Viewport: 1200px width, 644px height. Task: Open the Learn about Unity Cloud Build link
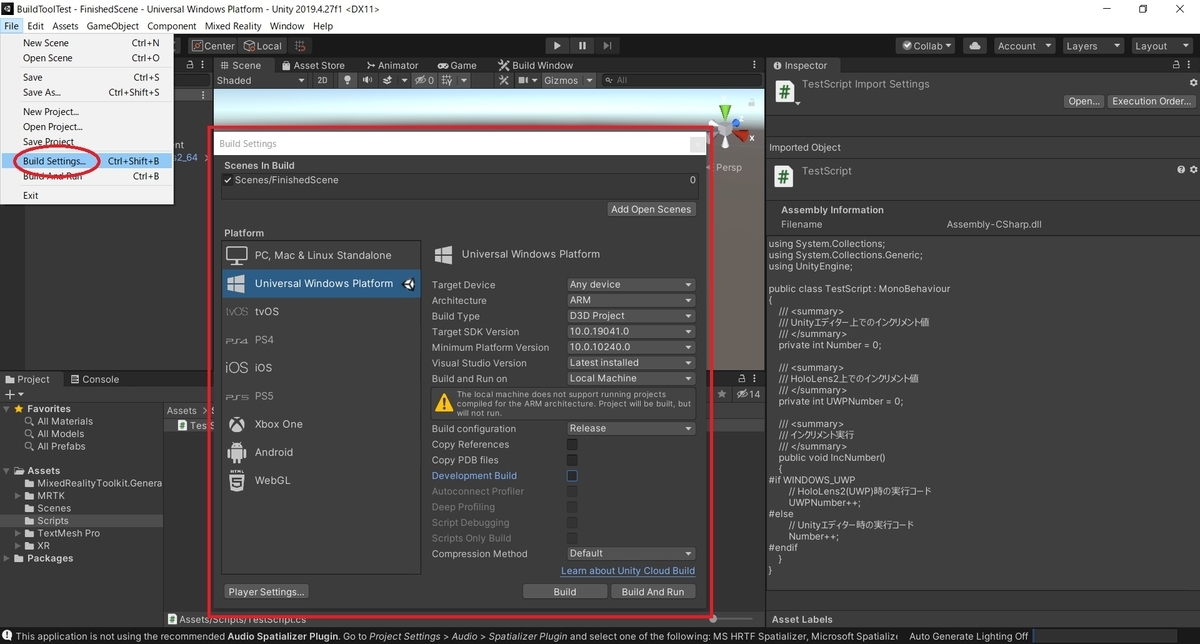click(x=628, y=571)
